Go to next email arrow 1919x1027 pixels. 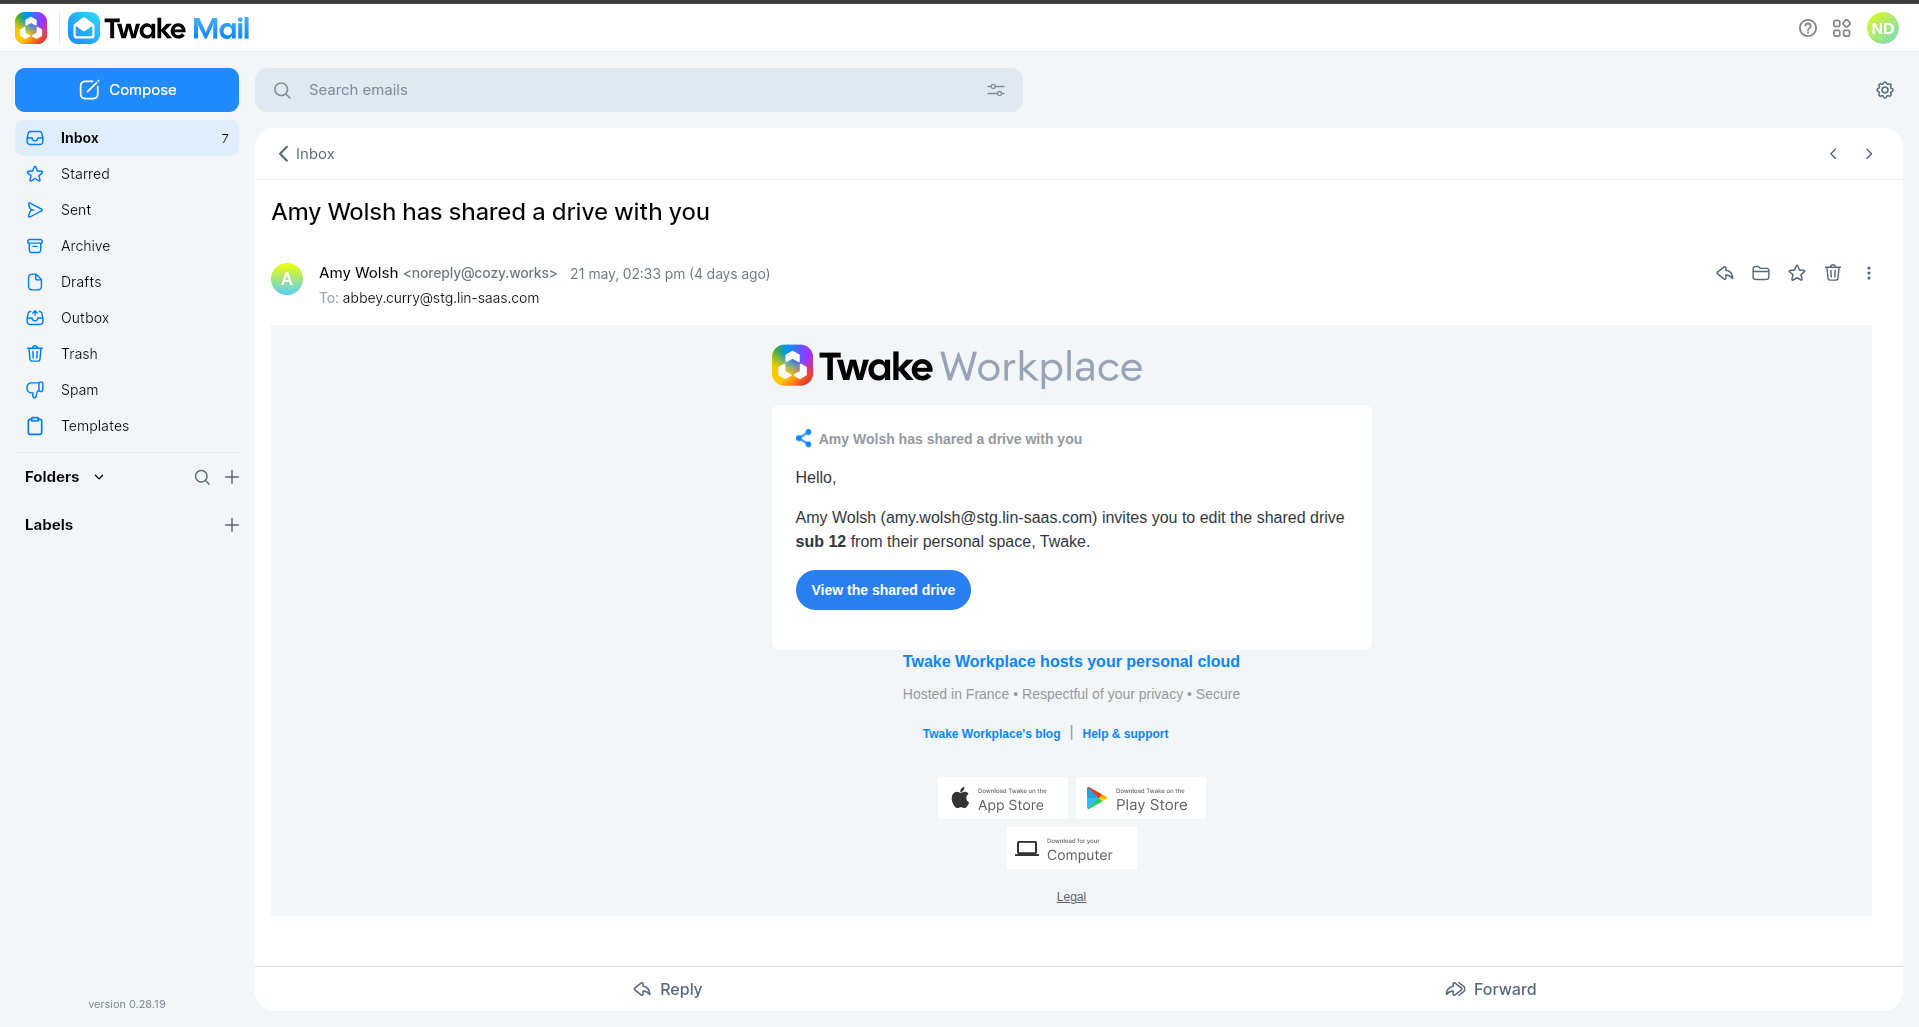click(x=1869, y=154)
